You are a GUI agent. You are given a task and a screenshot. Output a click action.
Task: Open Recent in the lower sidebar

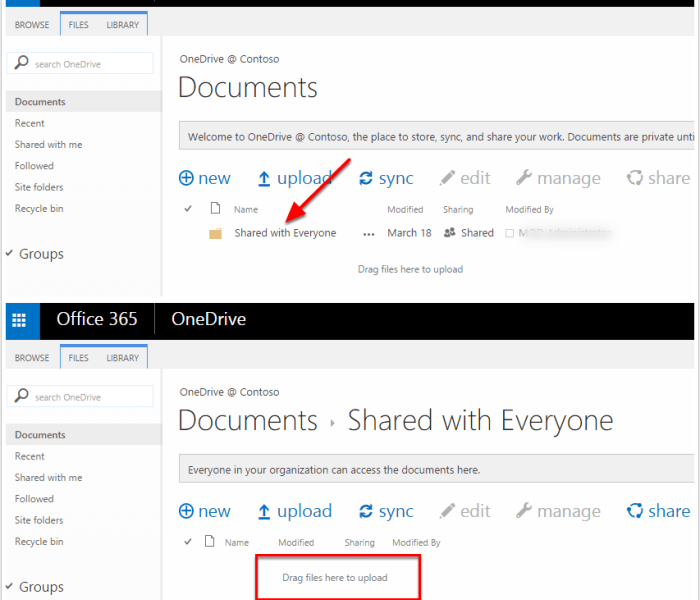pos(29,456)
